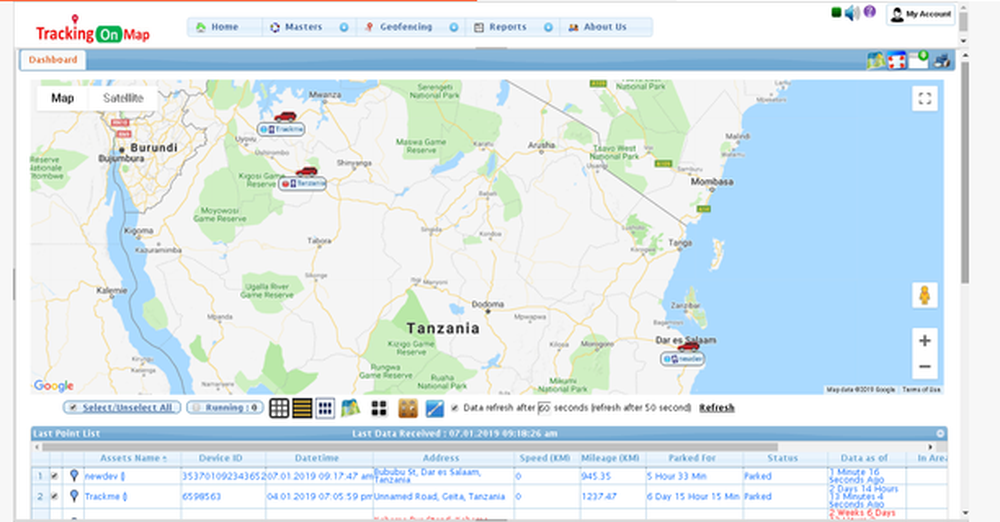This screenshot has height=522, width=1000.
Task: Sort by Assets Name column header
Action: pyautogui.click(x=133, y=458)
